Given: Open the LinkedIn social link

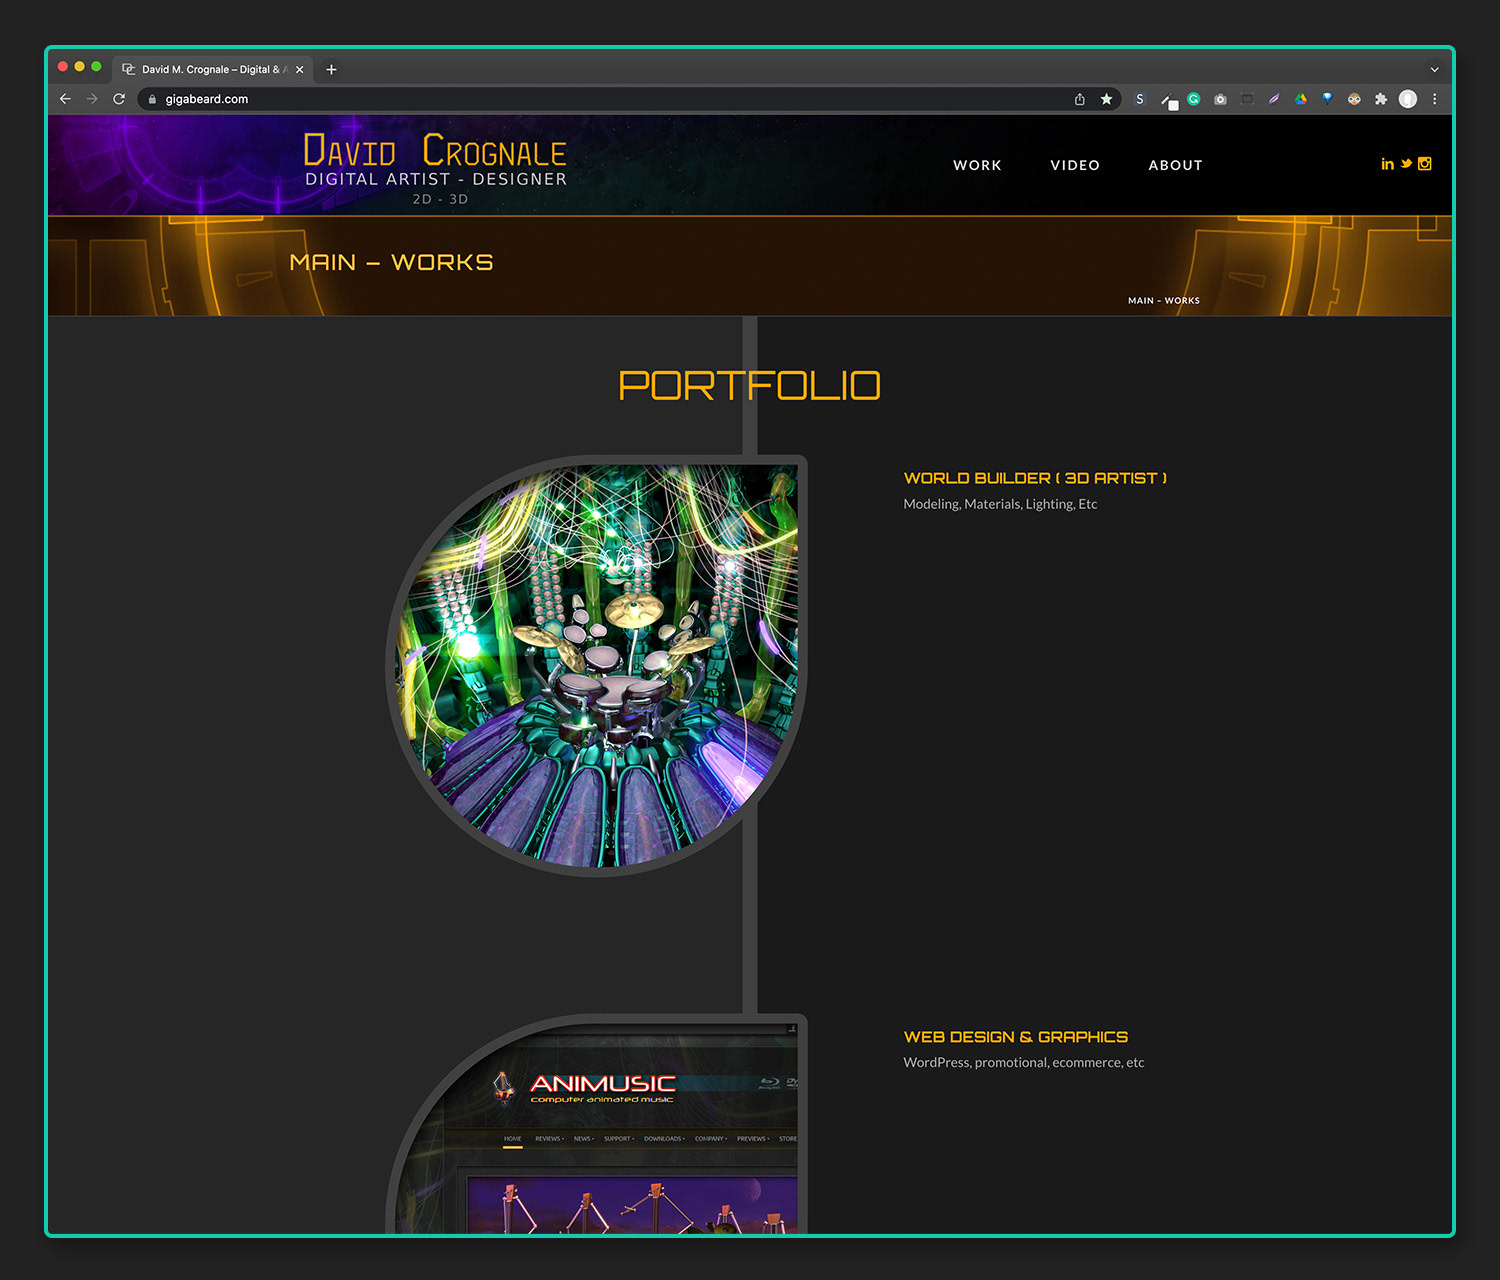Looking at the screenshot, I should coord(1387,164).
